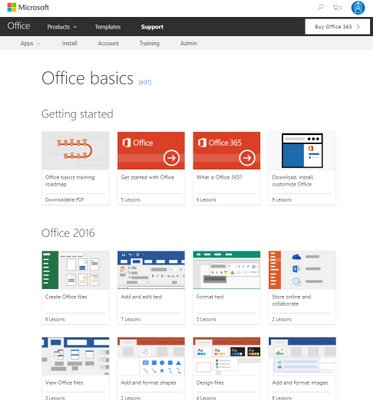Viewport: 373px width, 400px height.
Task: Open the shopping cart icon
Action: tap(337, 7)
